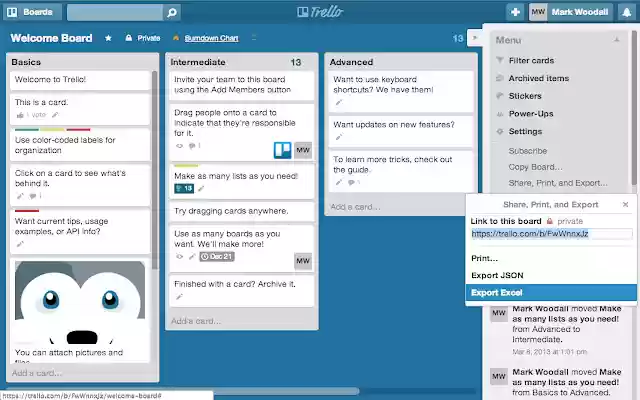Click the archive icon beside Archived items
This screenshot has width=640, height=400.
(500, 78)
